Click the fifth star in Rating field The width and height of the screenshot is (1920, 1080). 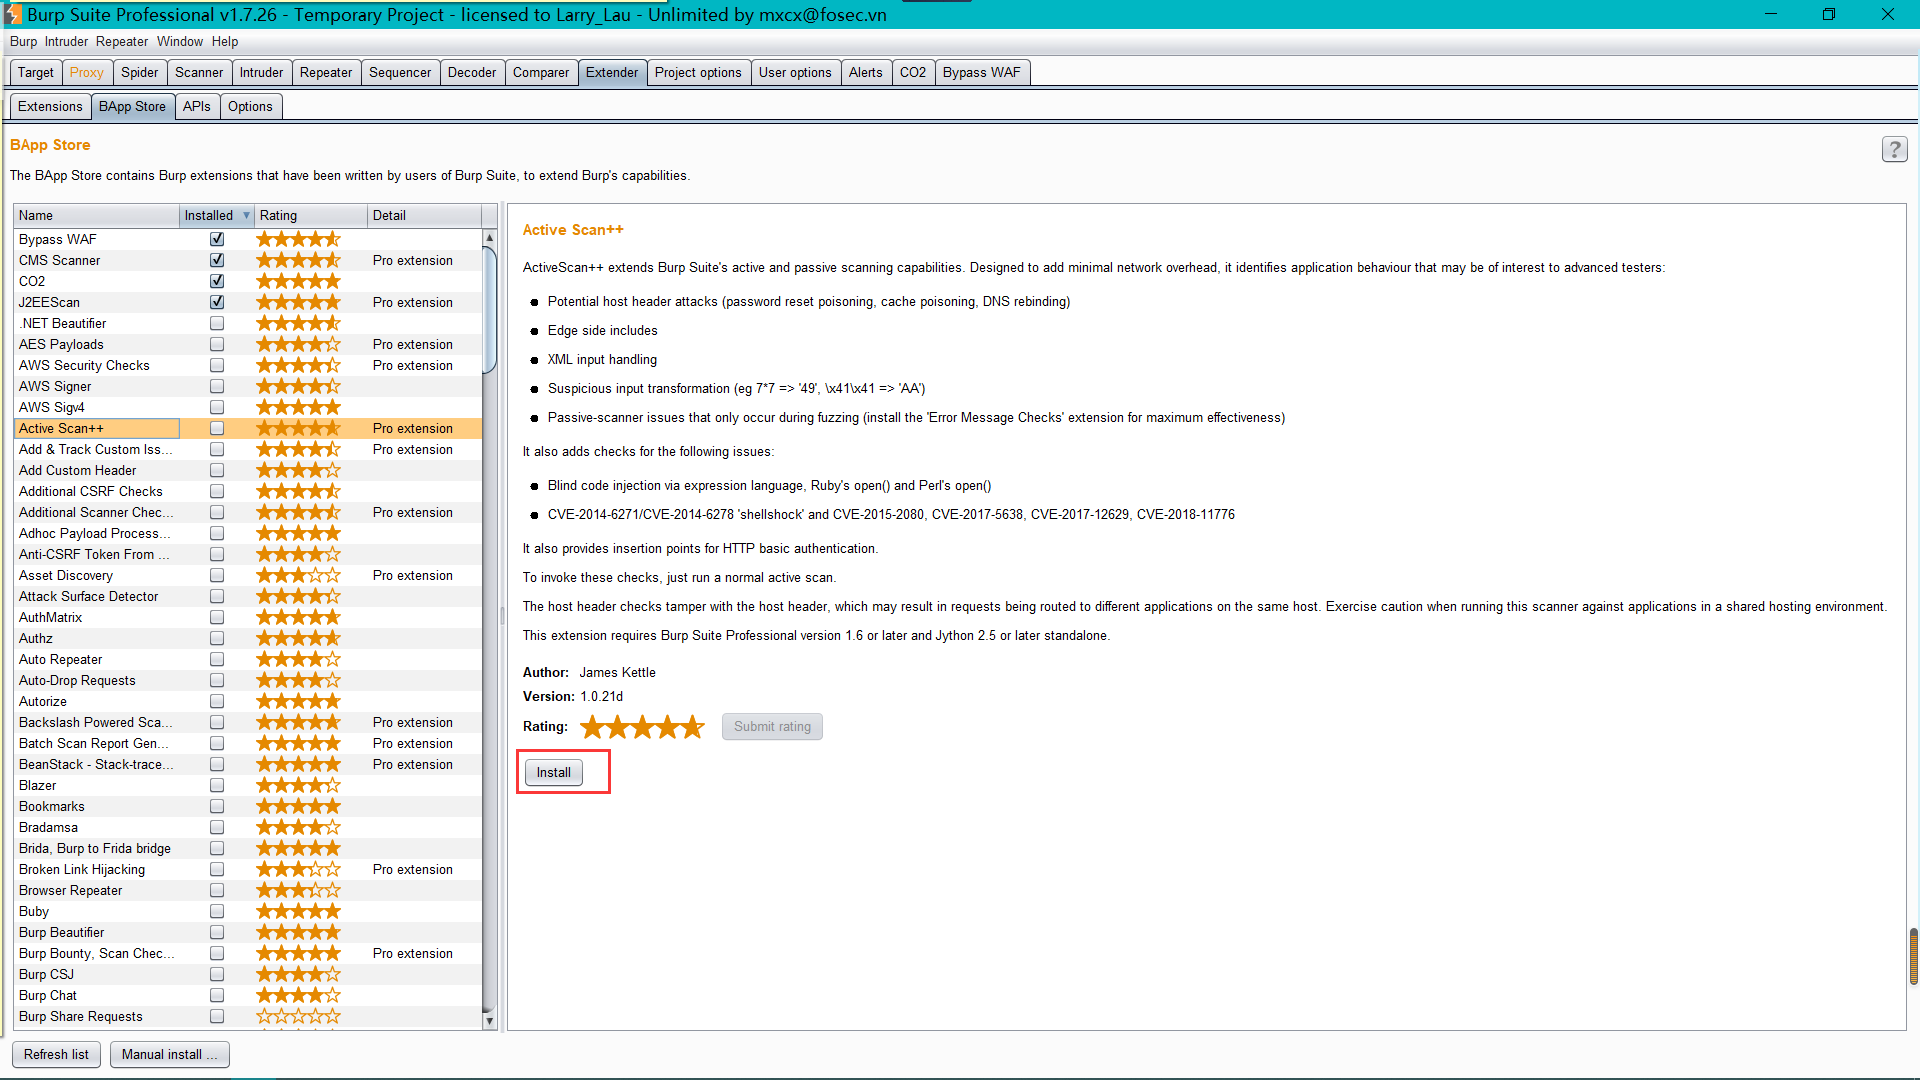coord(693,727)
